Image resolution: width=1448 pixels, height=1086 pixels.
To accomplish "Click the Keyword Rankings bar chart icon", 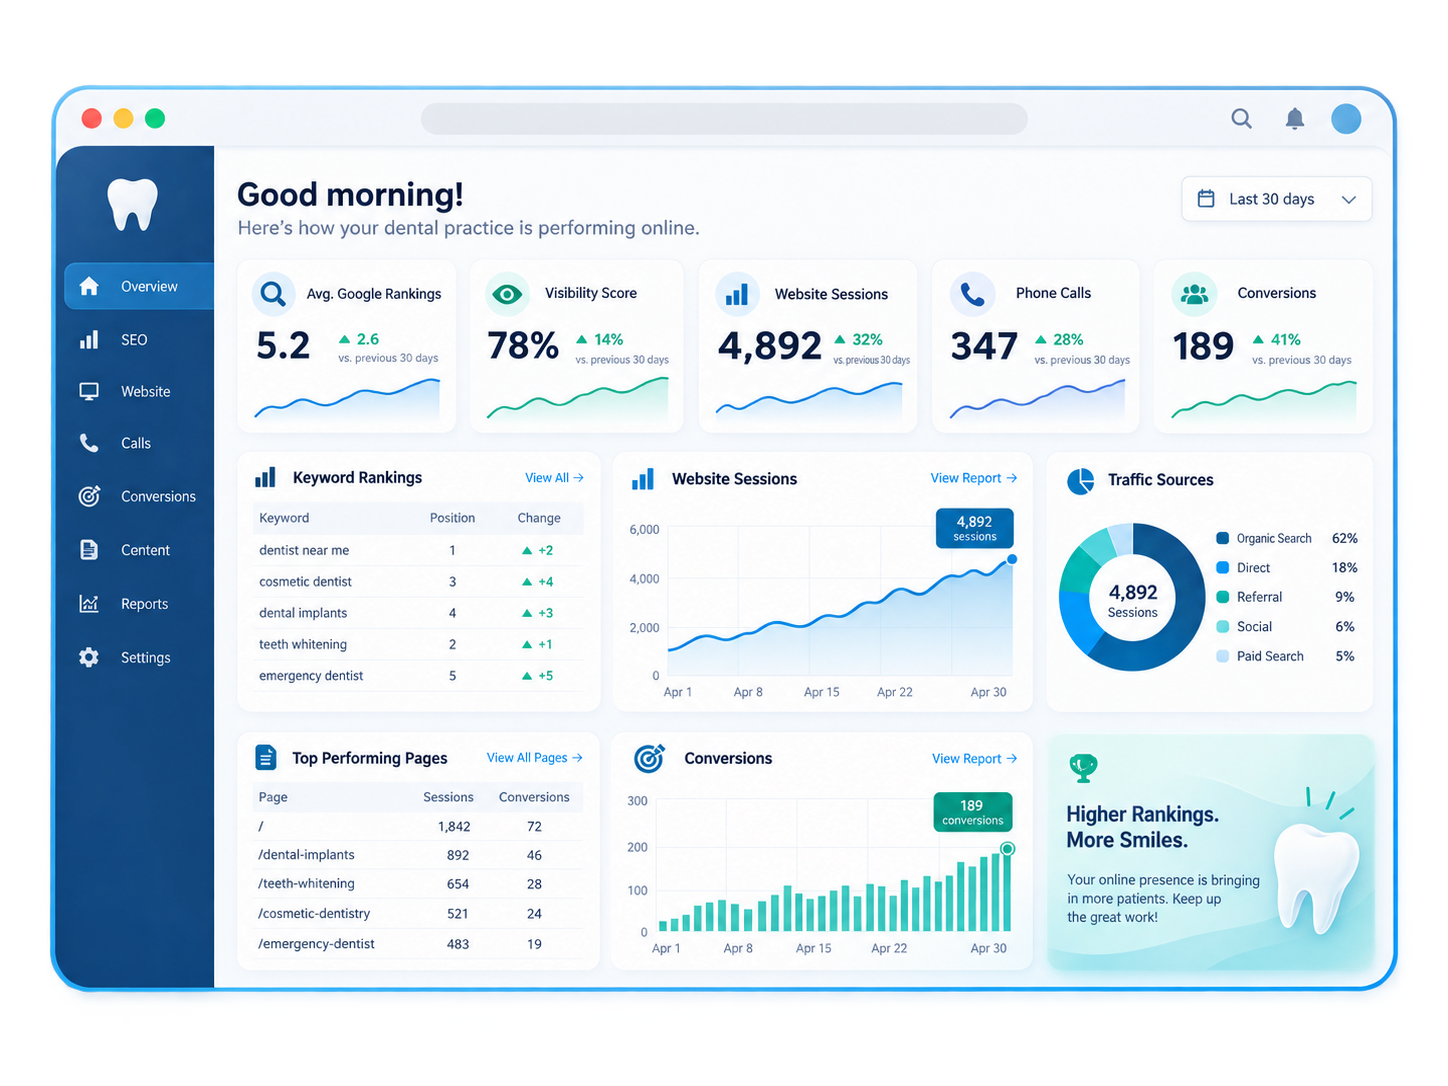I will pyautogui.click(x=266, y=478).
